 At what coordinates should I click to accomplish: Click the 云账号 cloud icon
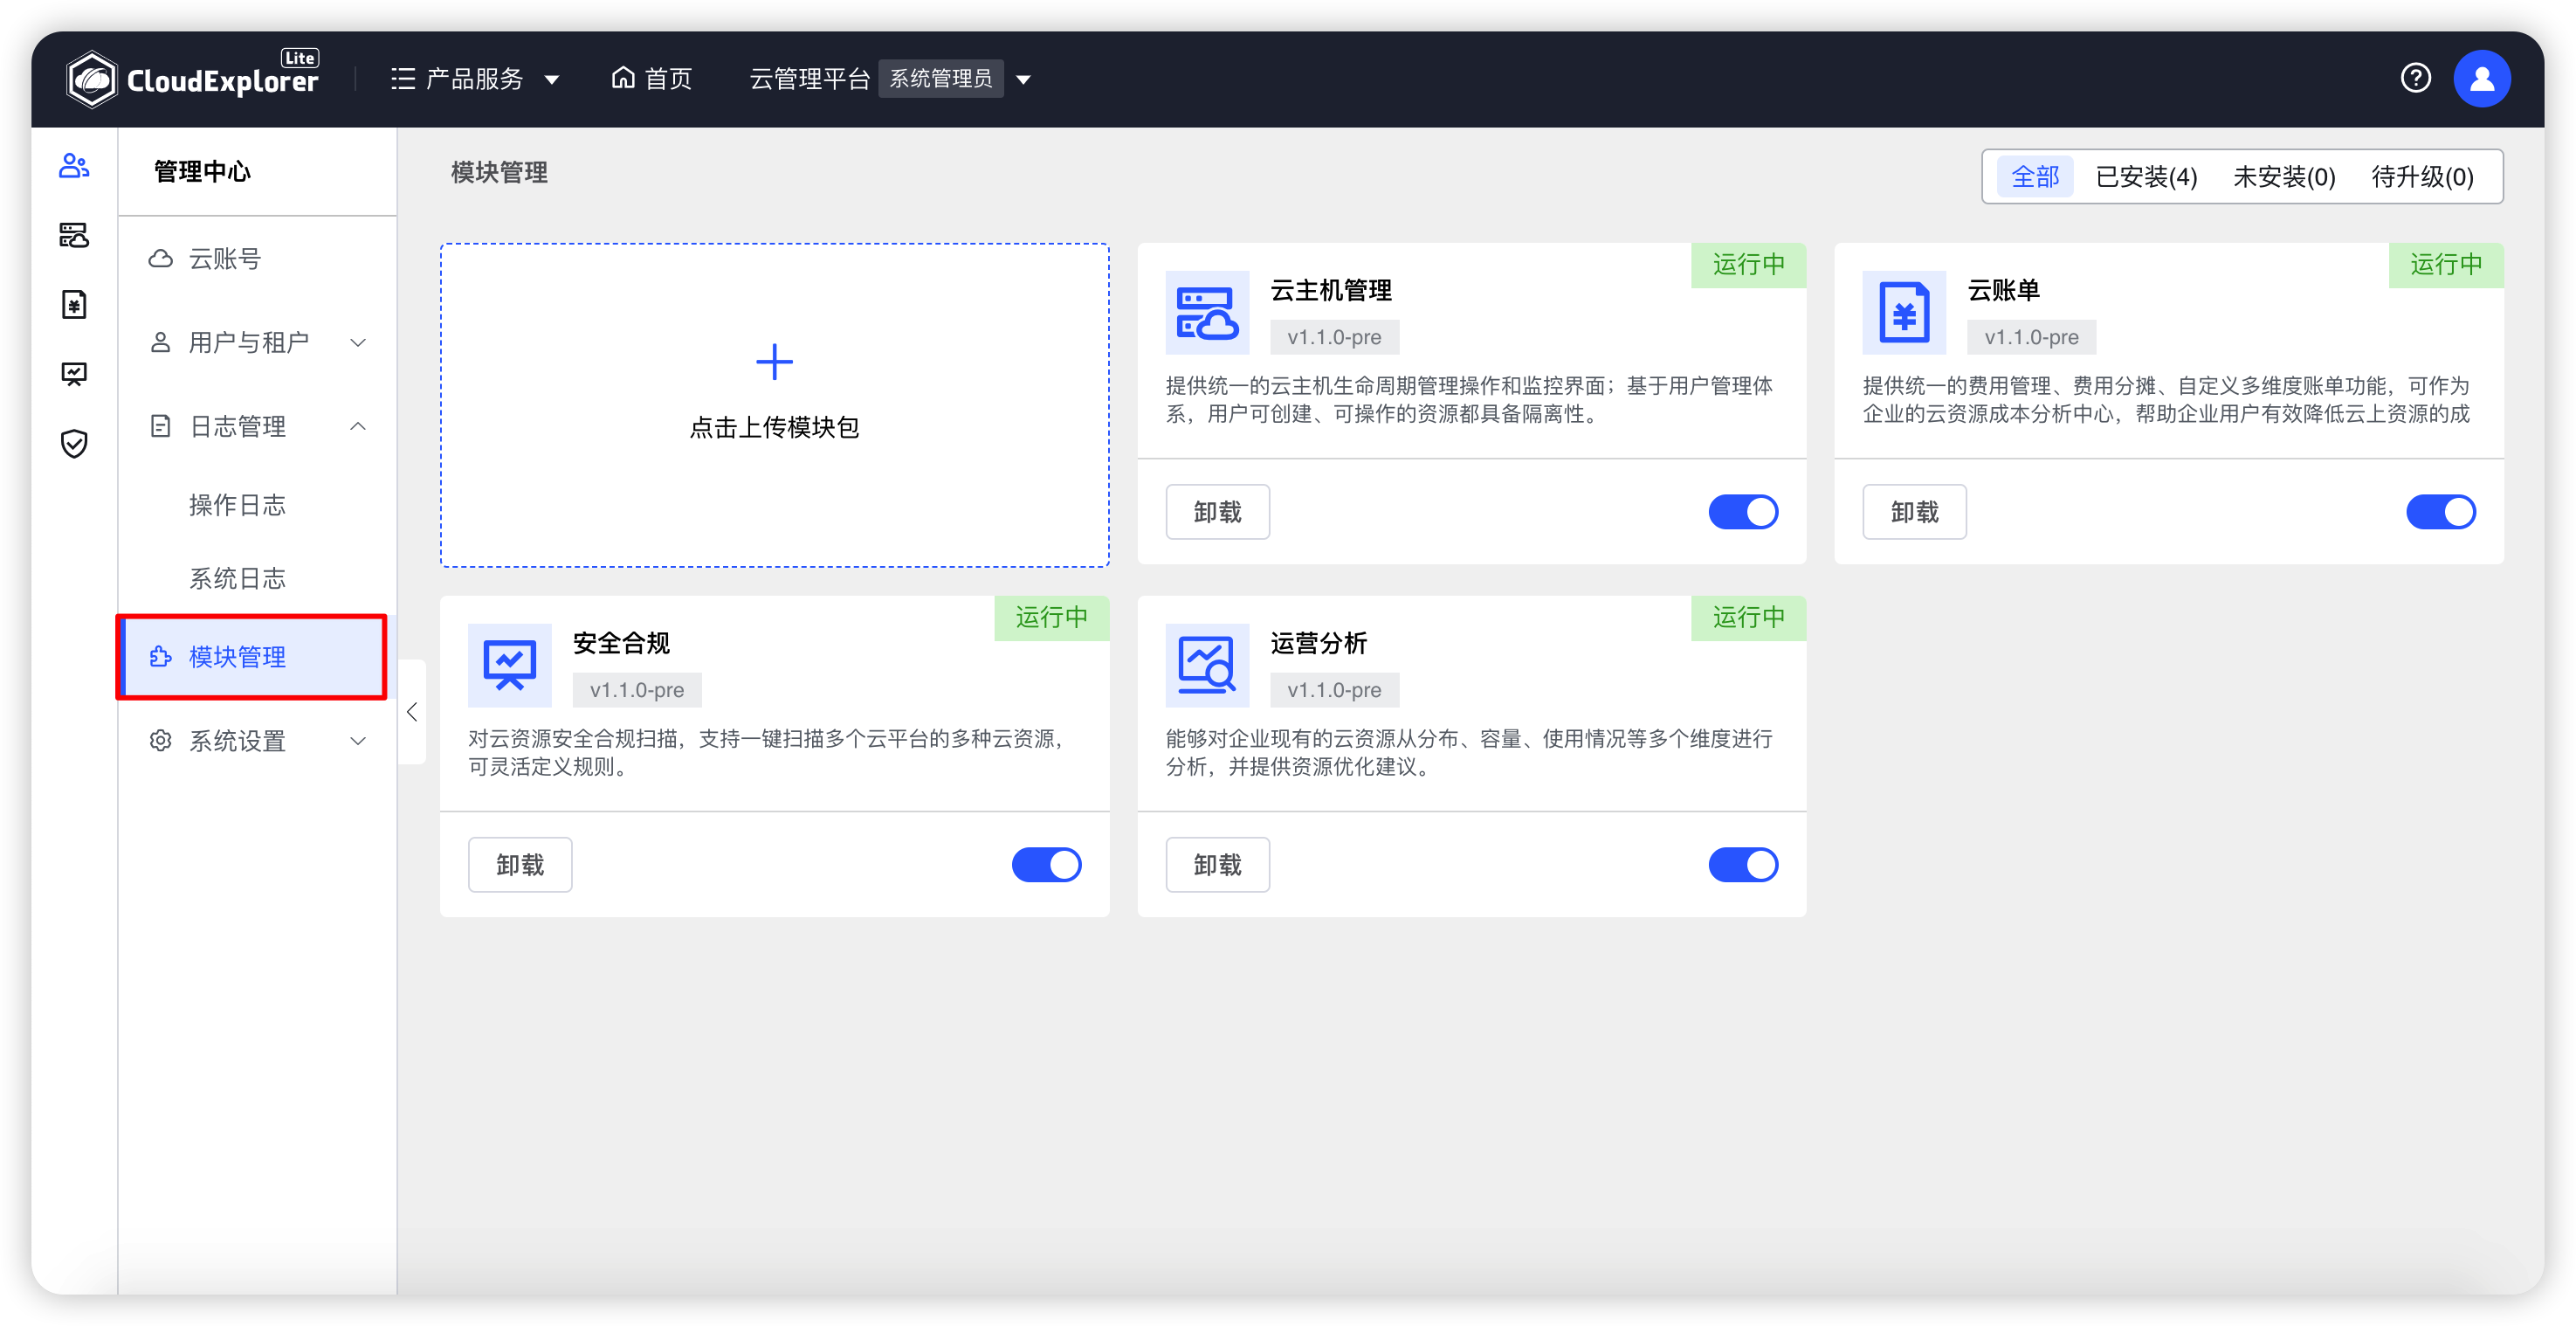click(160, 259)
